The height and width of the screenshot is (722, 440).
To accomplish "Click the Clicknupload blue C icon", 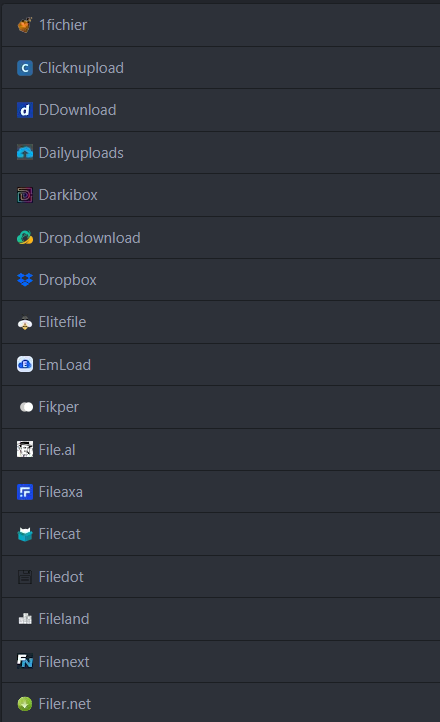I will coord(25,68).
